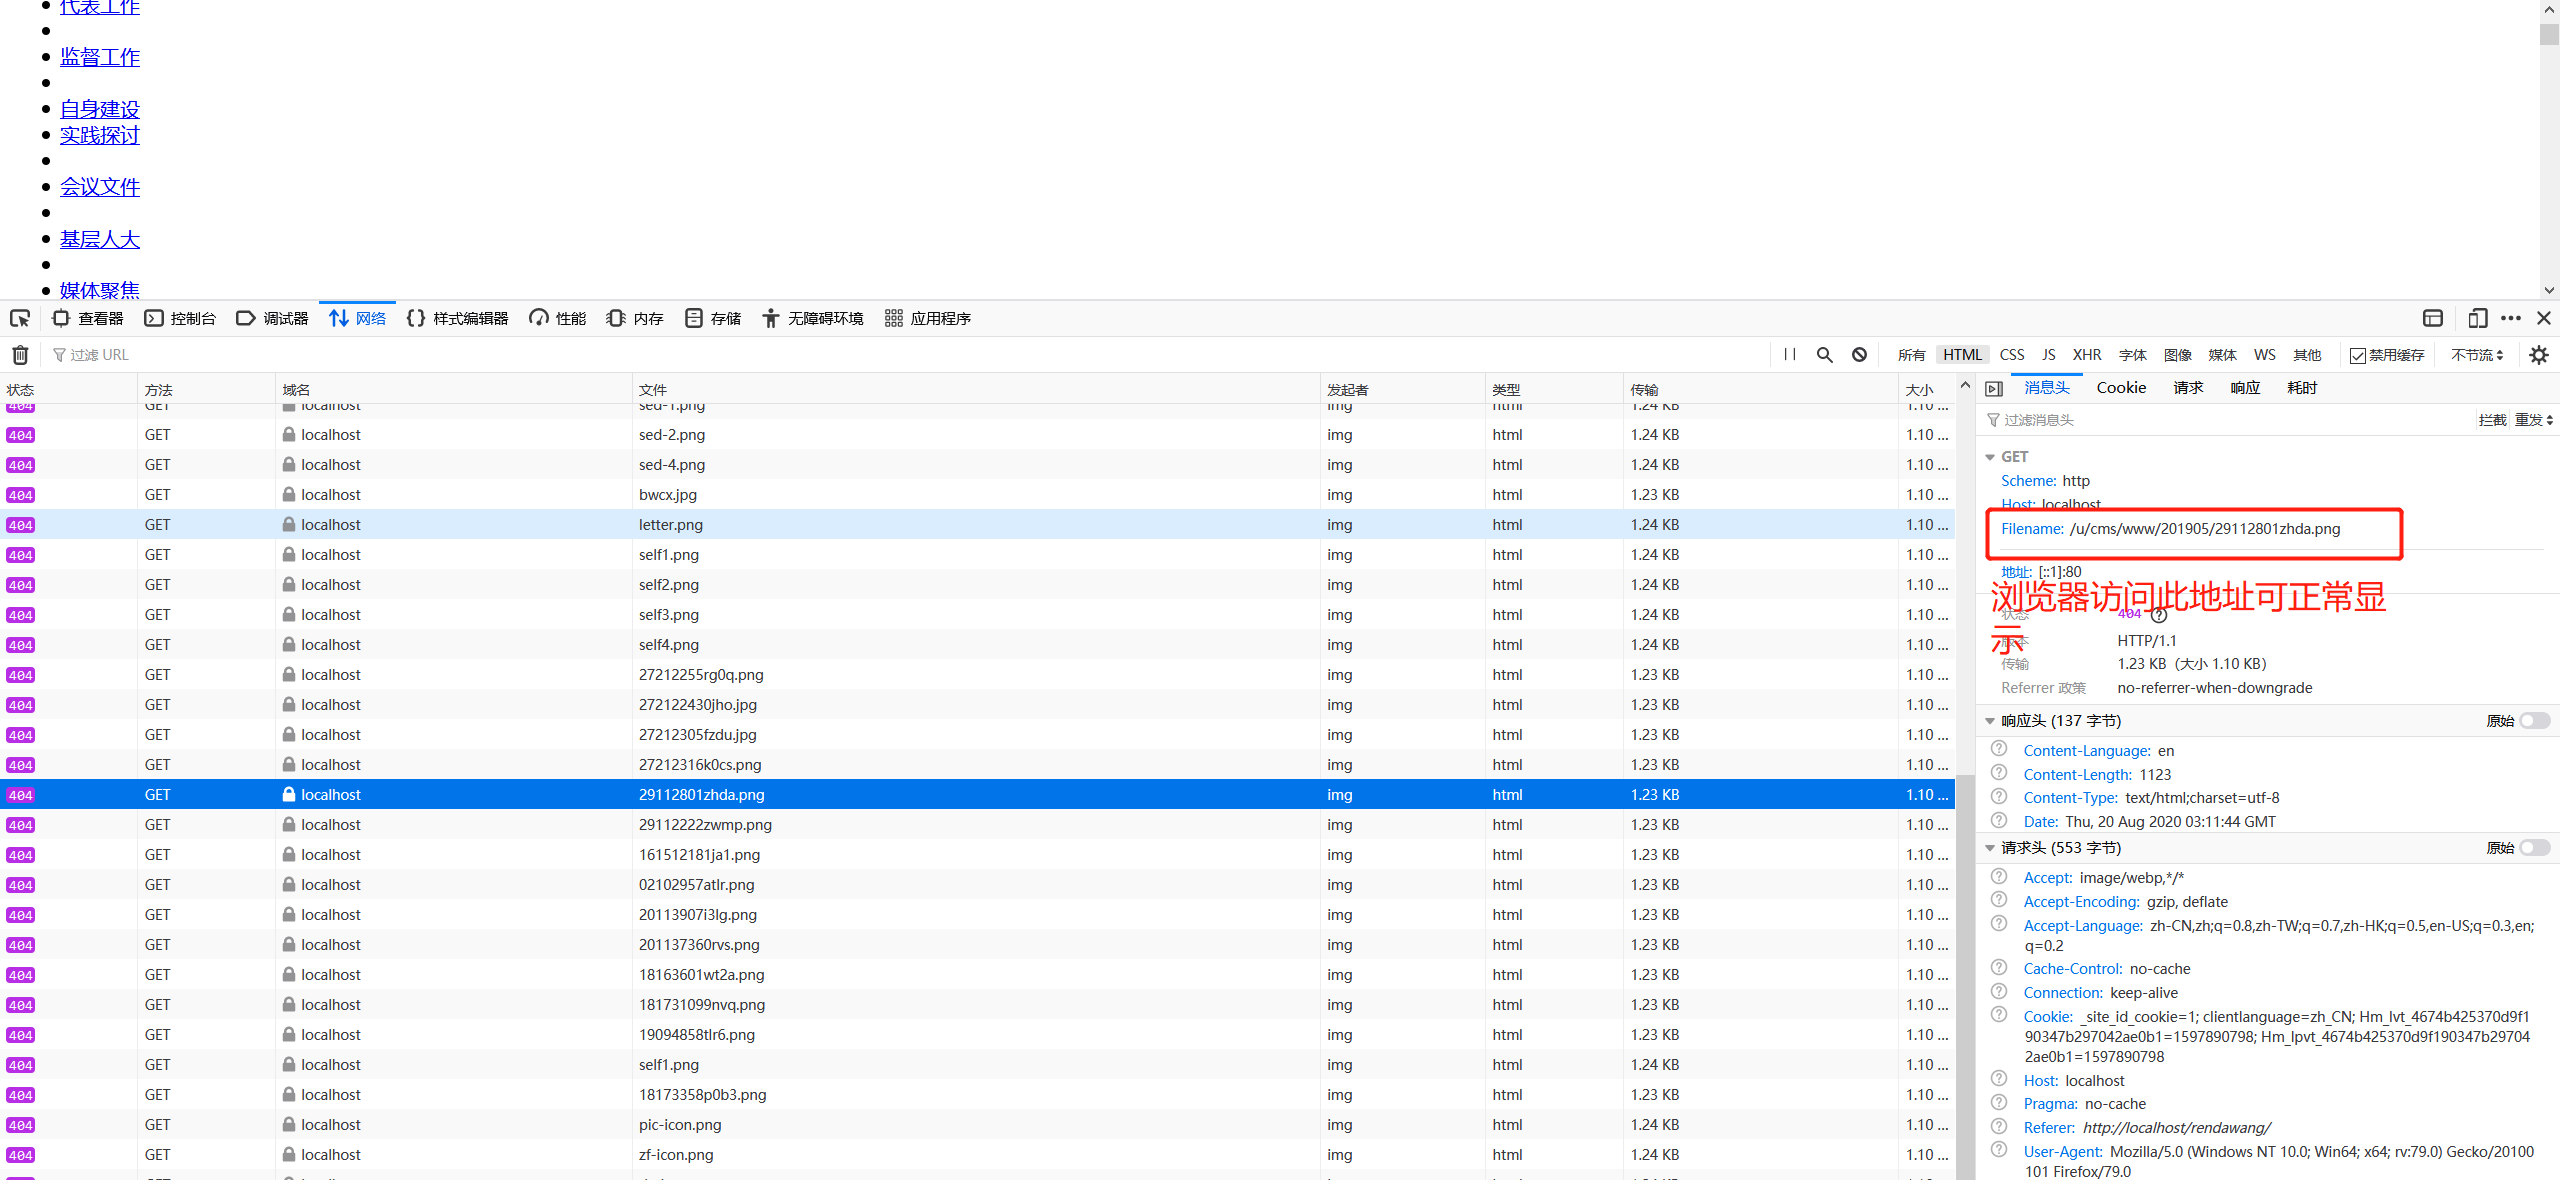Click the 监督工作 link
The height and width of the screenshot is (1180, 2560).
100,57
